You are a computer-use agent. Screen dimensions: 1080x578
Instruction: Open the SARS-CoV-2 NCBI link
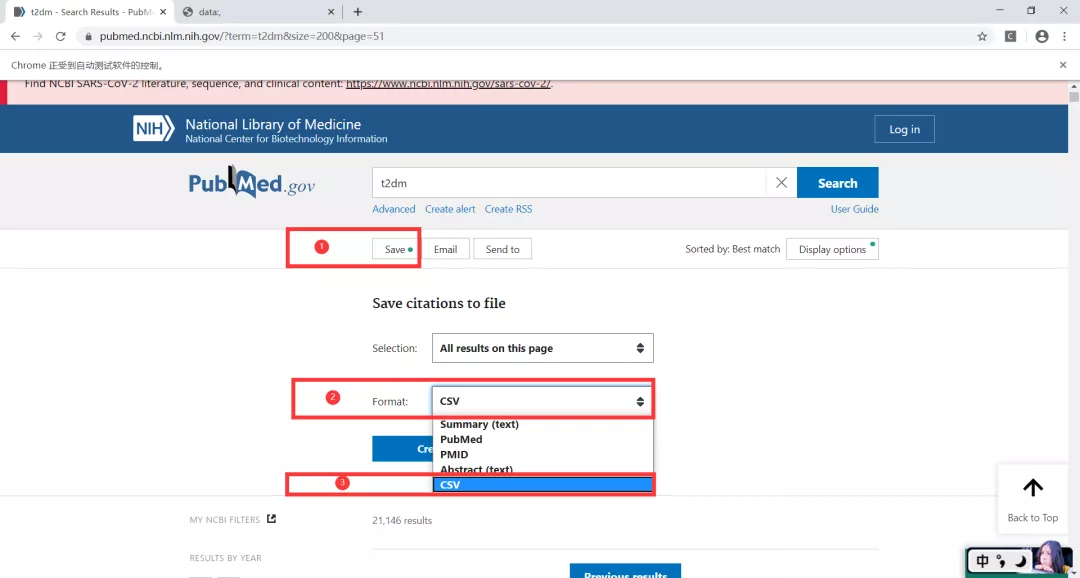coord(448,84)
